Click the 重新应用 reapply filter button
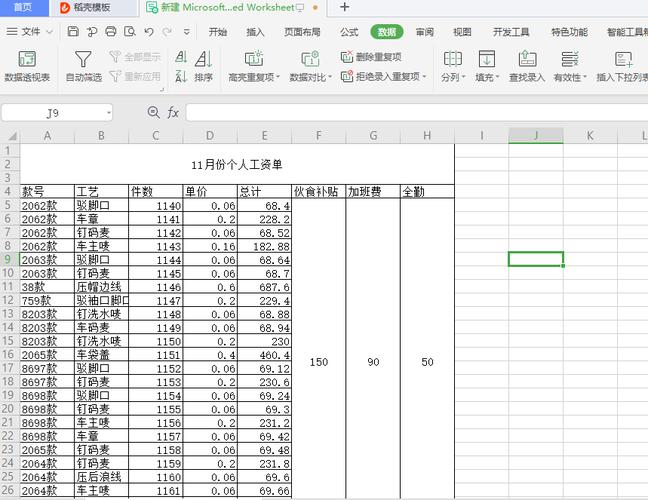 pos(135,76)
